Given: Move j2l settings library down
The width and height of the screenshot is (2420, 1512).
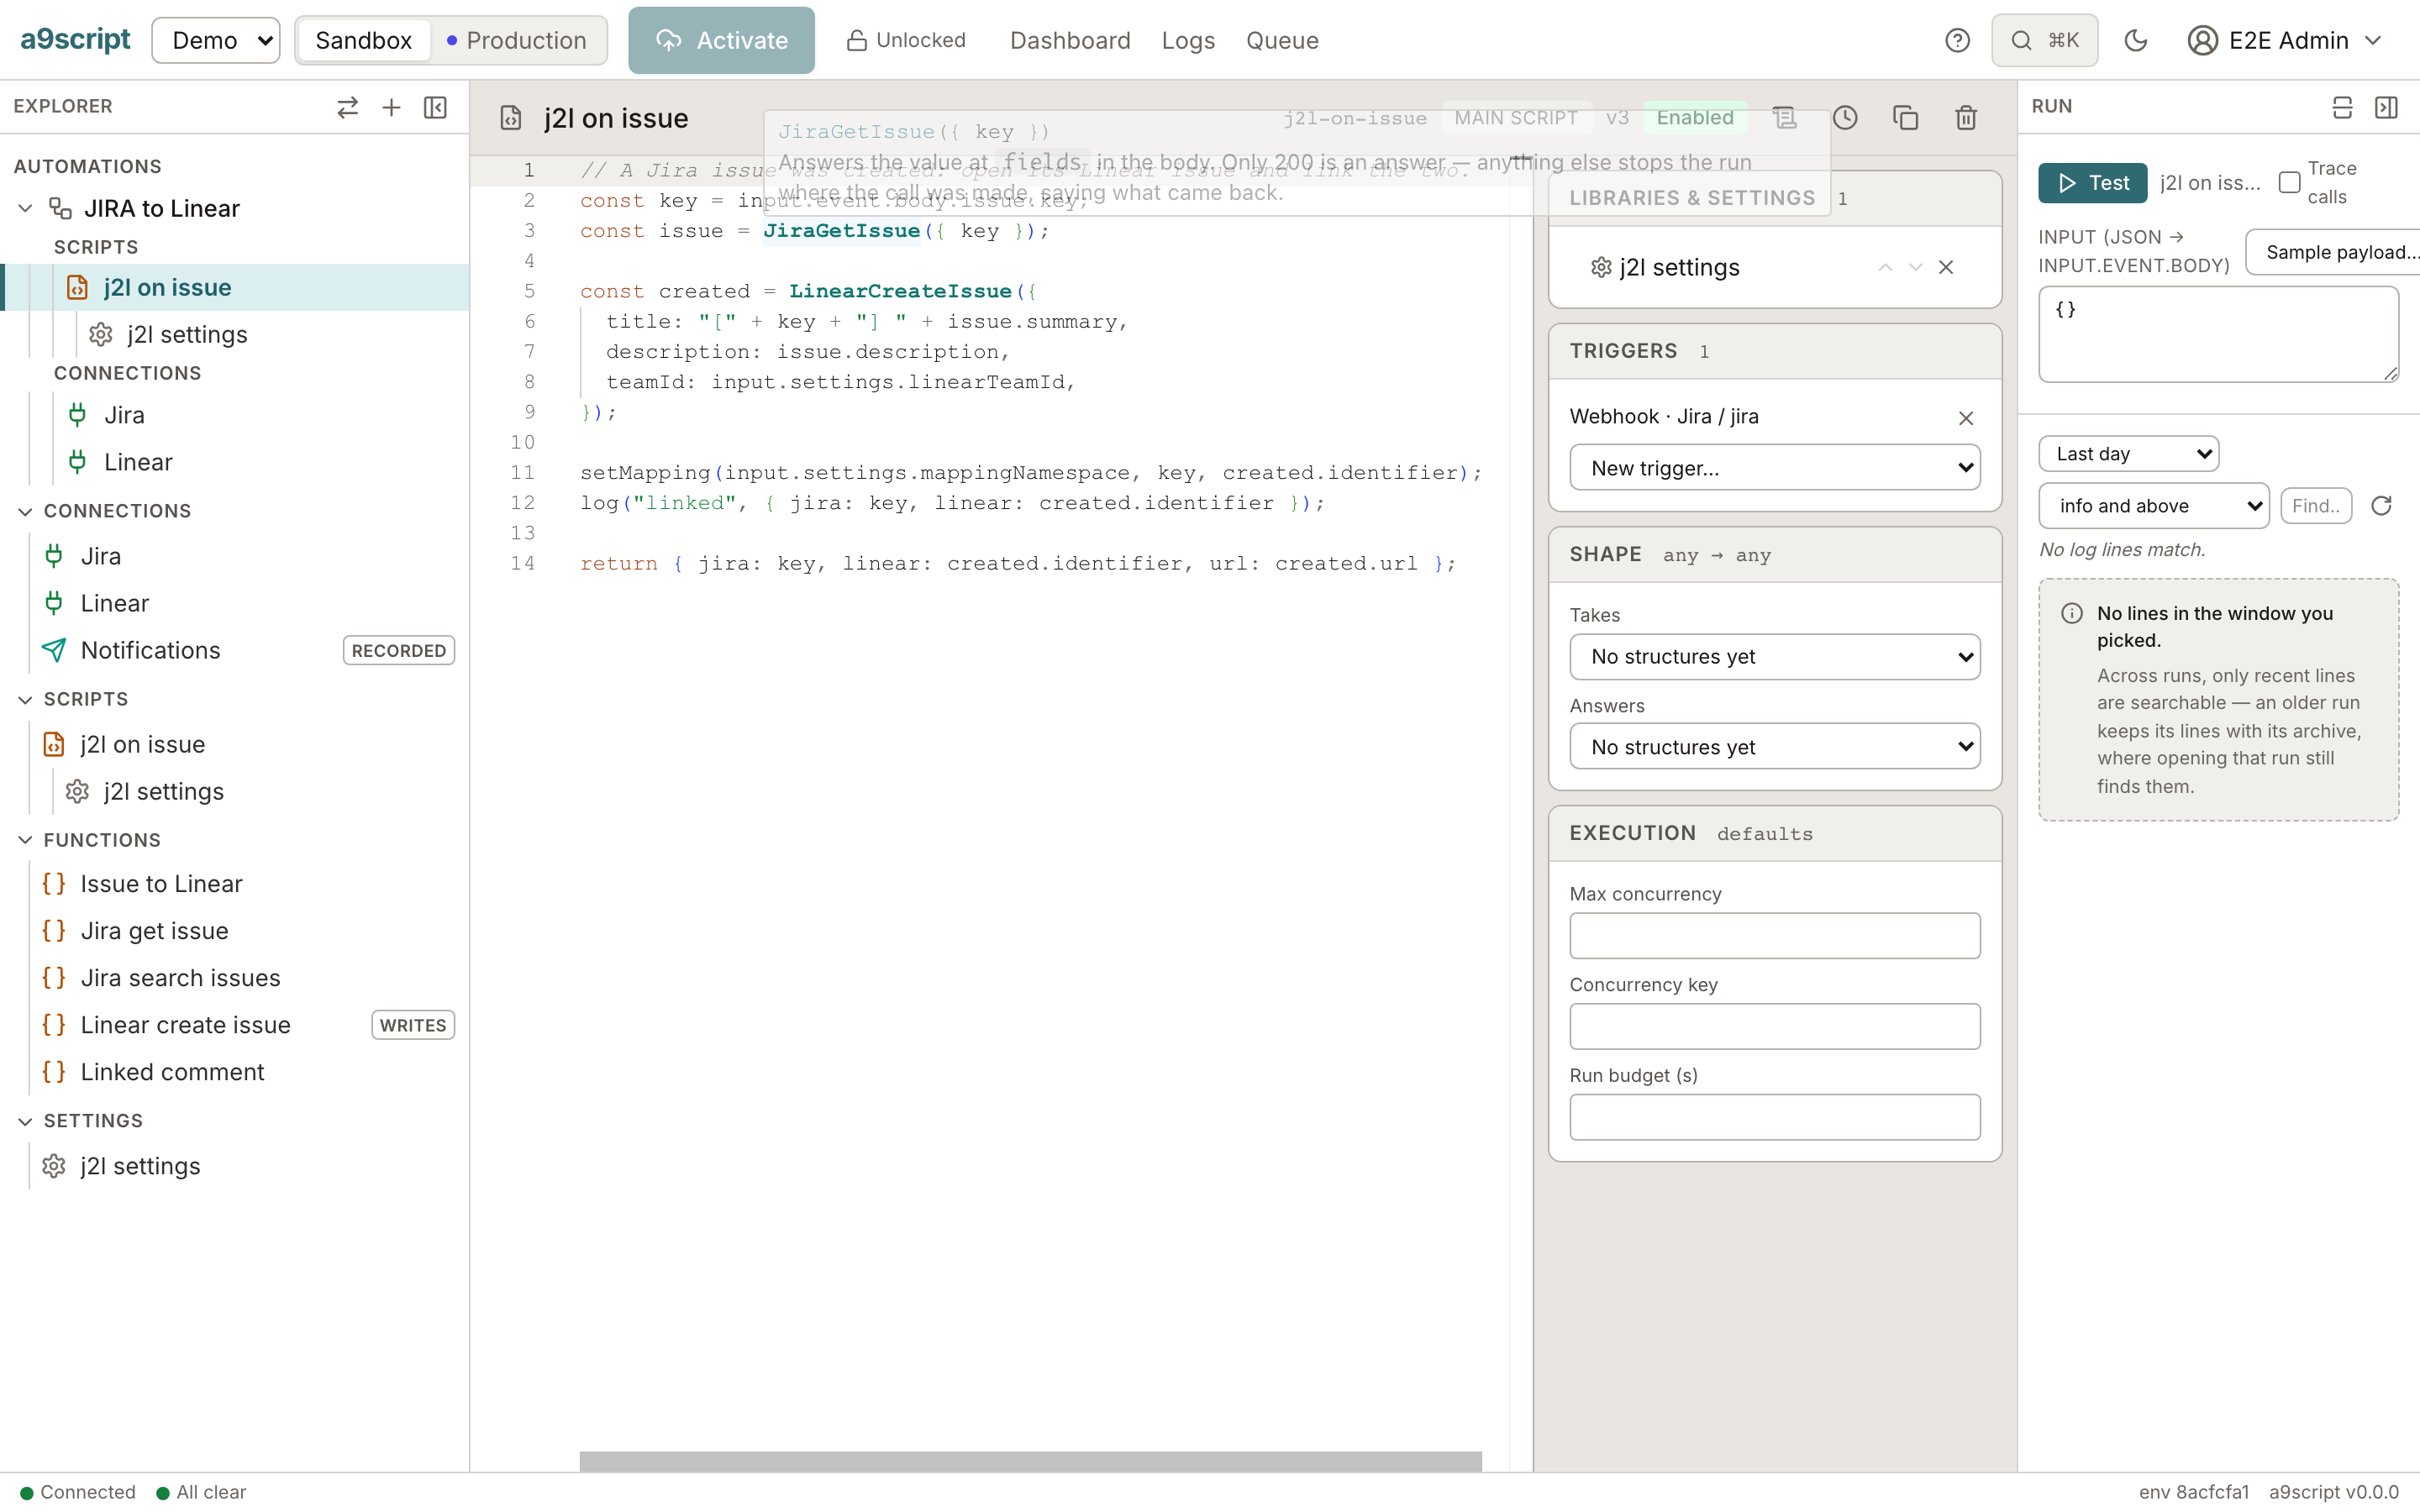Looking at the screenshot, I should (x=1915, y=267).
